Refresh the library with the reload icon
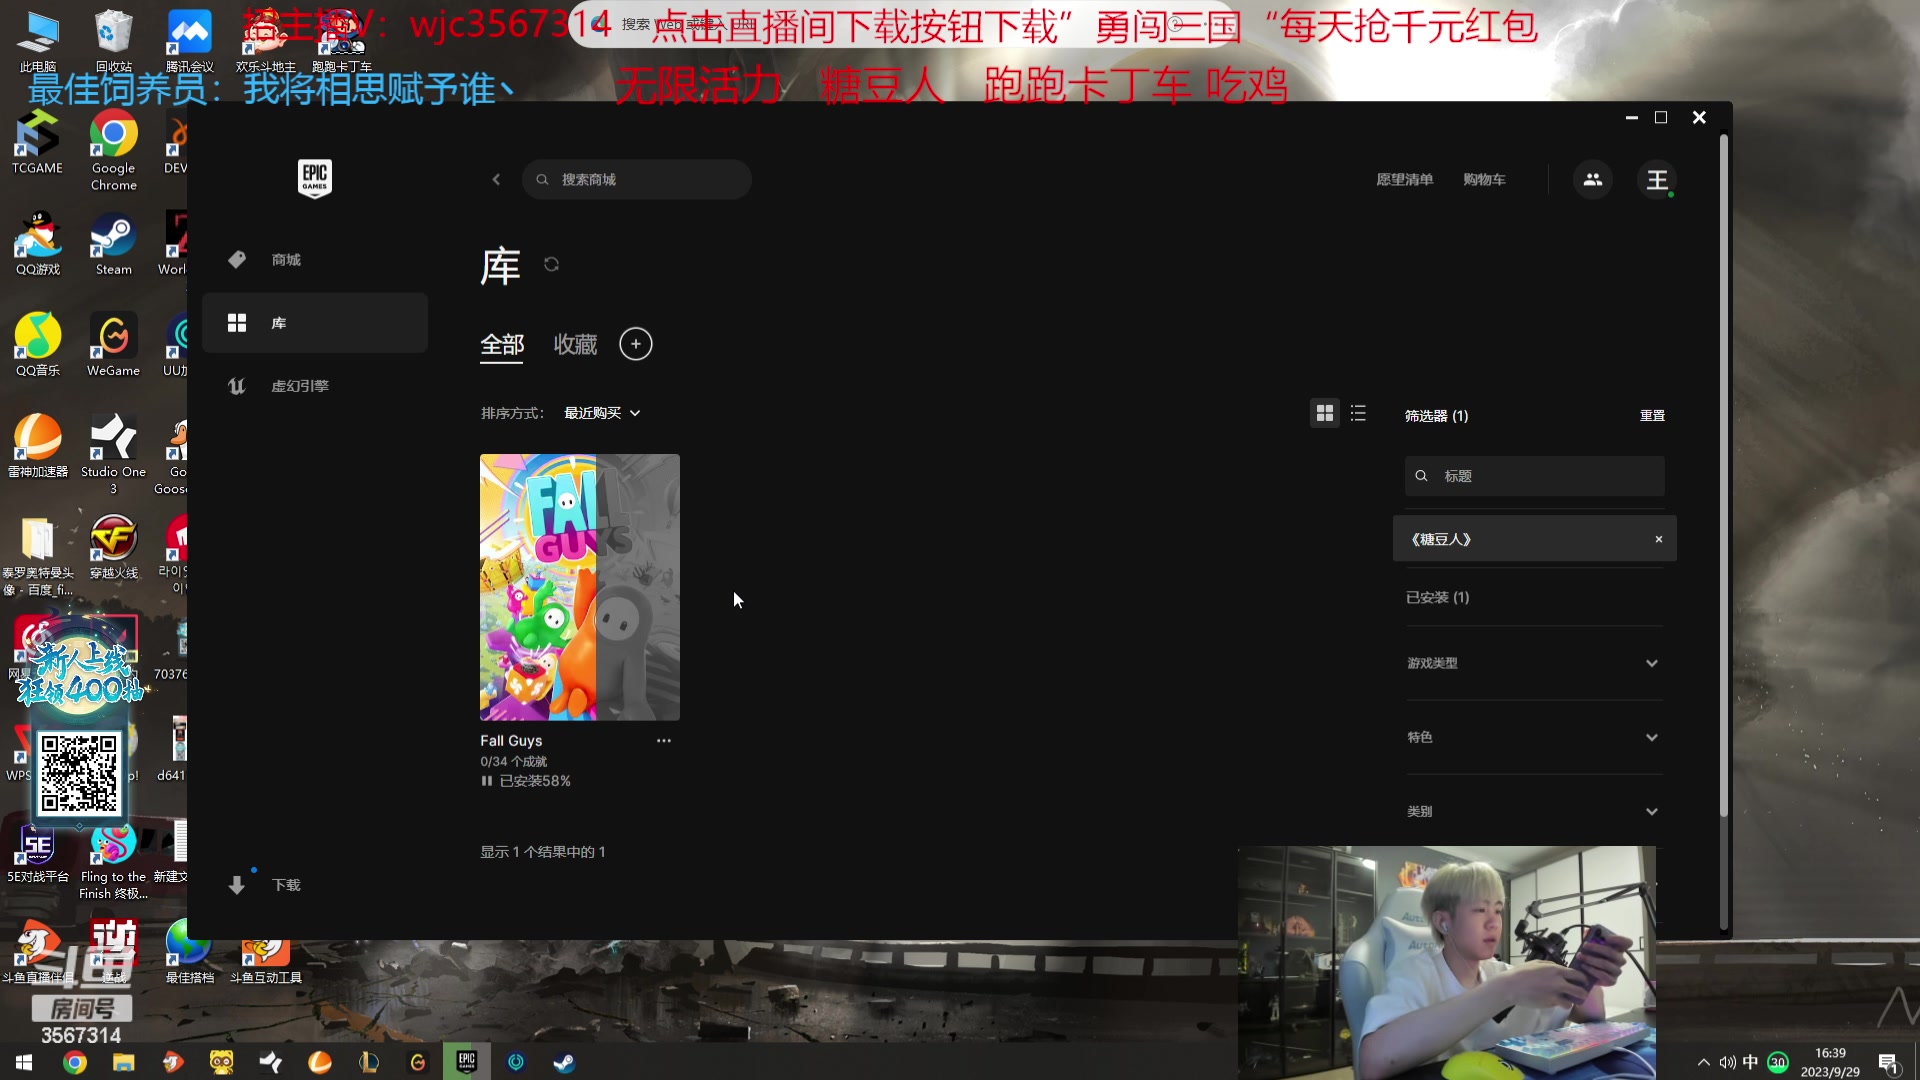This screenshot has width=1920, height=1080. [551, 264]
